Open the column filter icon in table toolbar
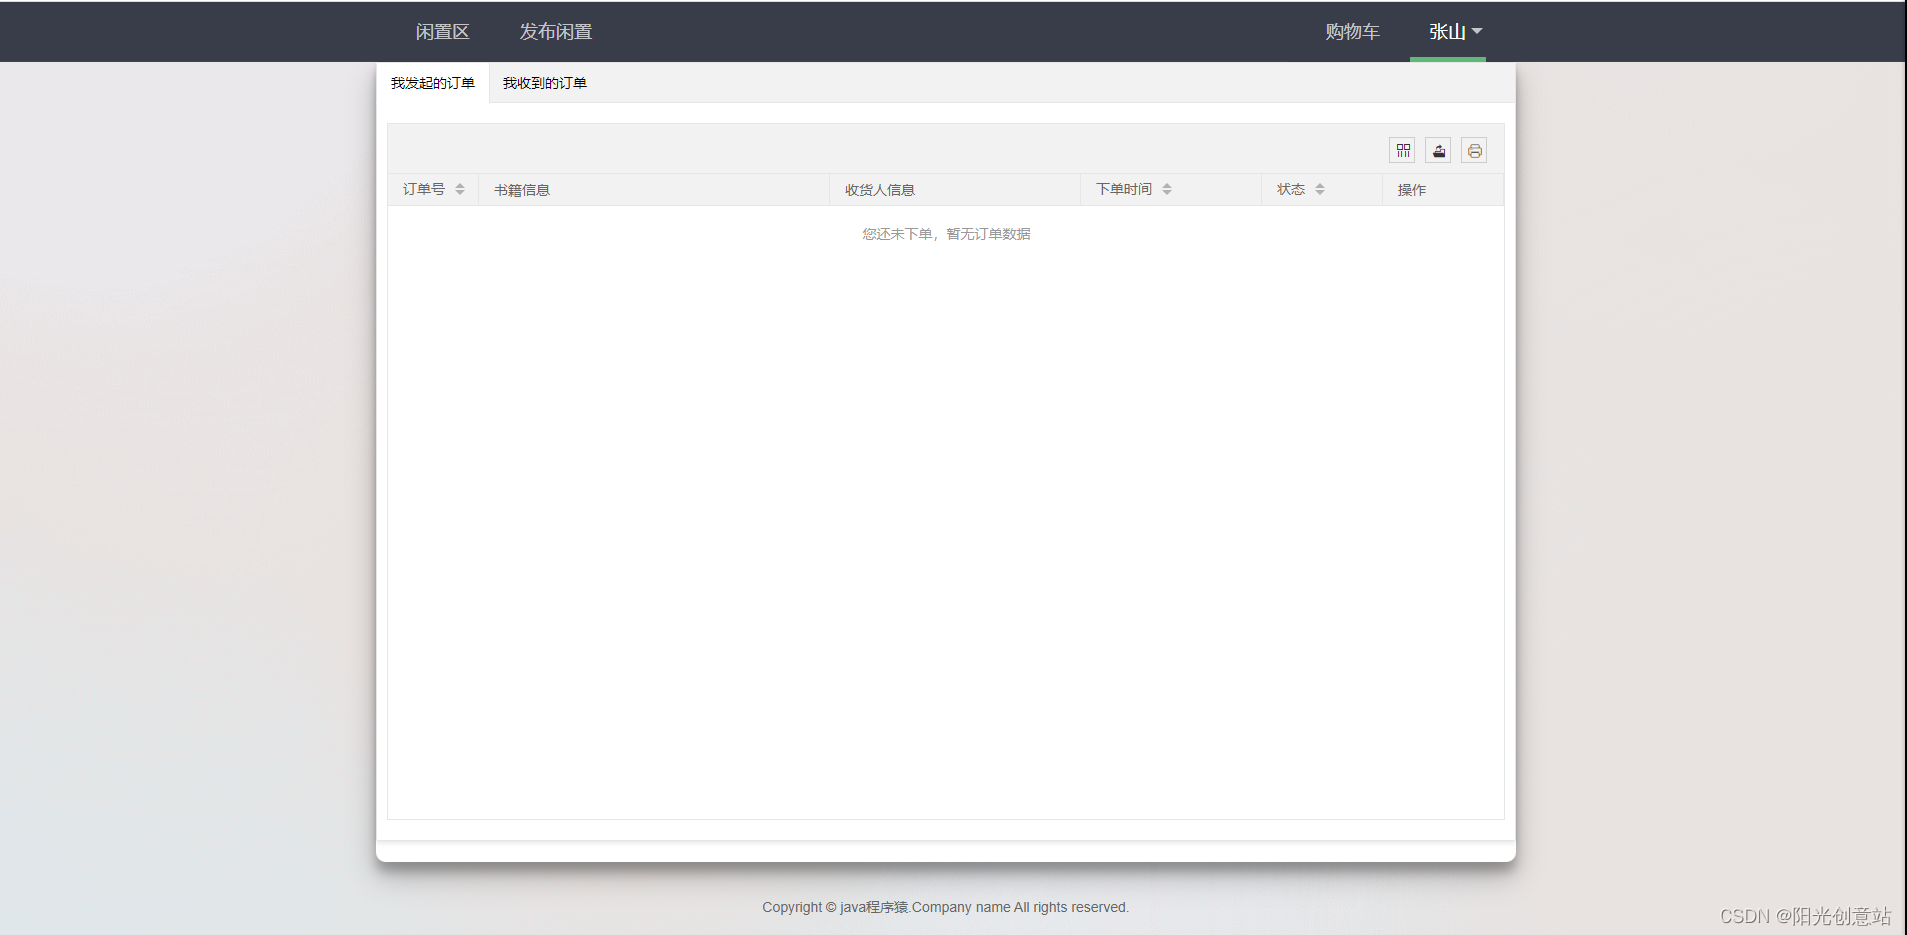Screen dimensions: 1907x935 [1403, 150]
